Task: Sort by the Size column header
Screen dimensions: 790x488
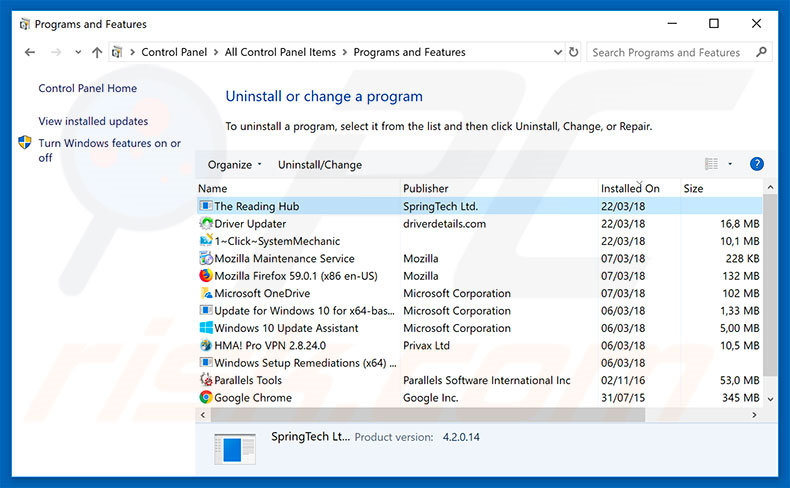Action: click(x=721, y=188)
